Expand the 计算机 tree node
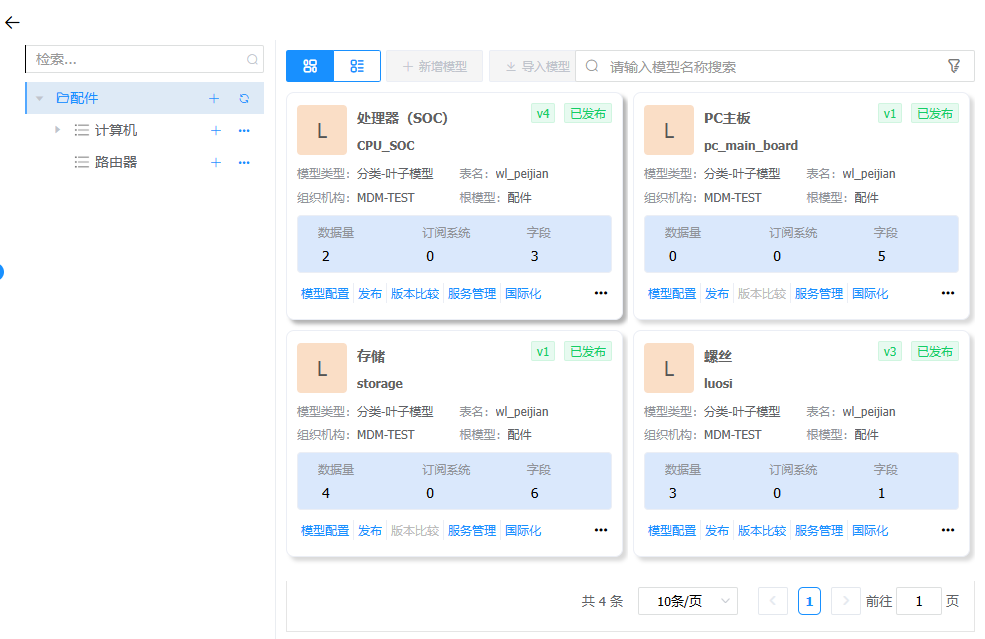The image size is (985, 639). pyautogui.click(x=58, y=130)
